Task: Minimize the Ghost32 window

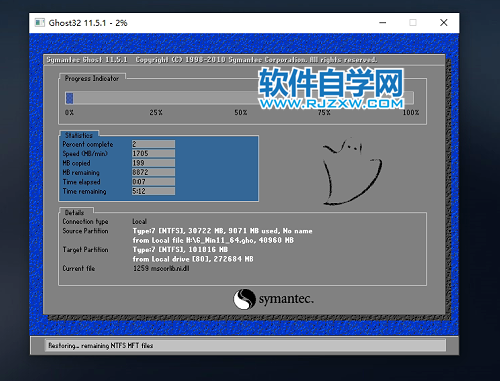Action: tap(383, 23)
